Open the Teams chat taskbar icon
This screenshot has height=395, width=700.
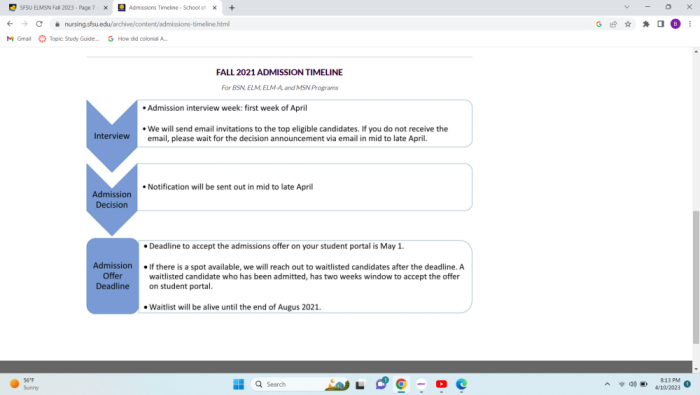(x=381, y=384)
